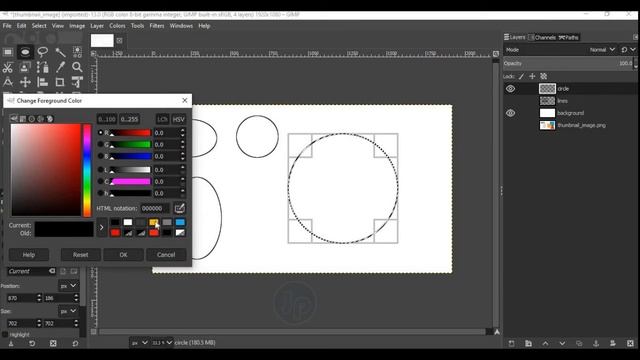The image size is (640, 360).
Task: Switch to the Channels tab
Action: (x=542, y=37)
